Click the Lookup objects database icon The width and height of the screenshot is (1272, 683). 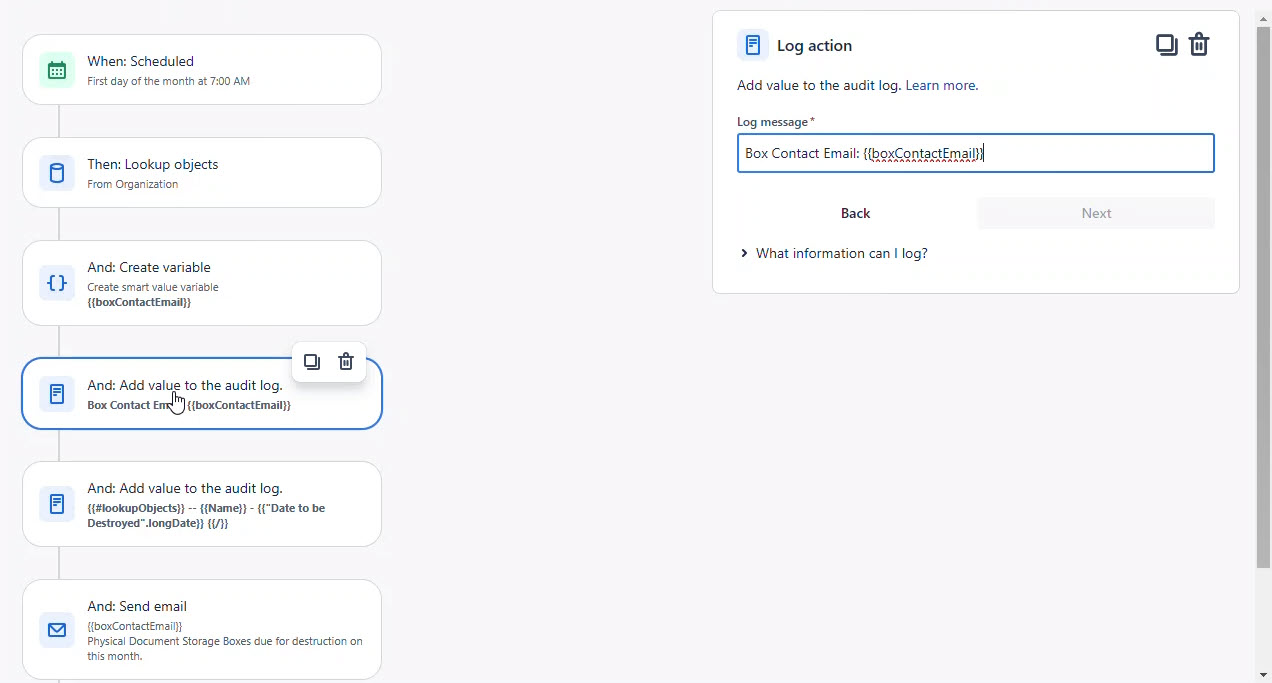click(57, 173)
